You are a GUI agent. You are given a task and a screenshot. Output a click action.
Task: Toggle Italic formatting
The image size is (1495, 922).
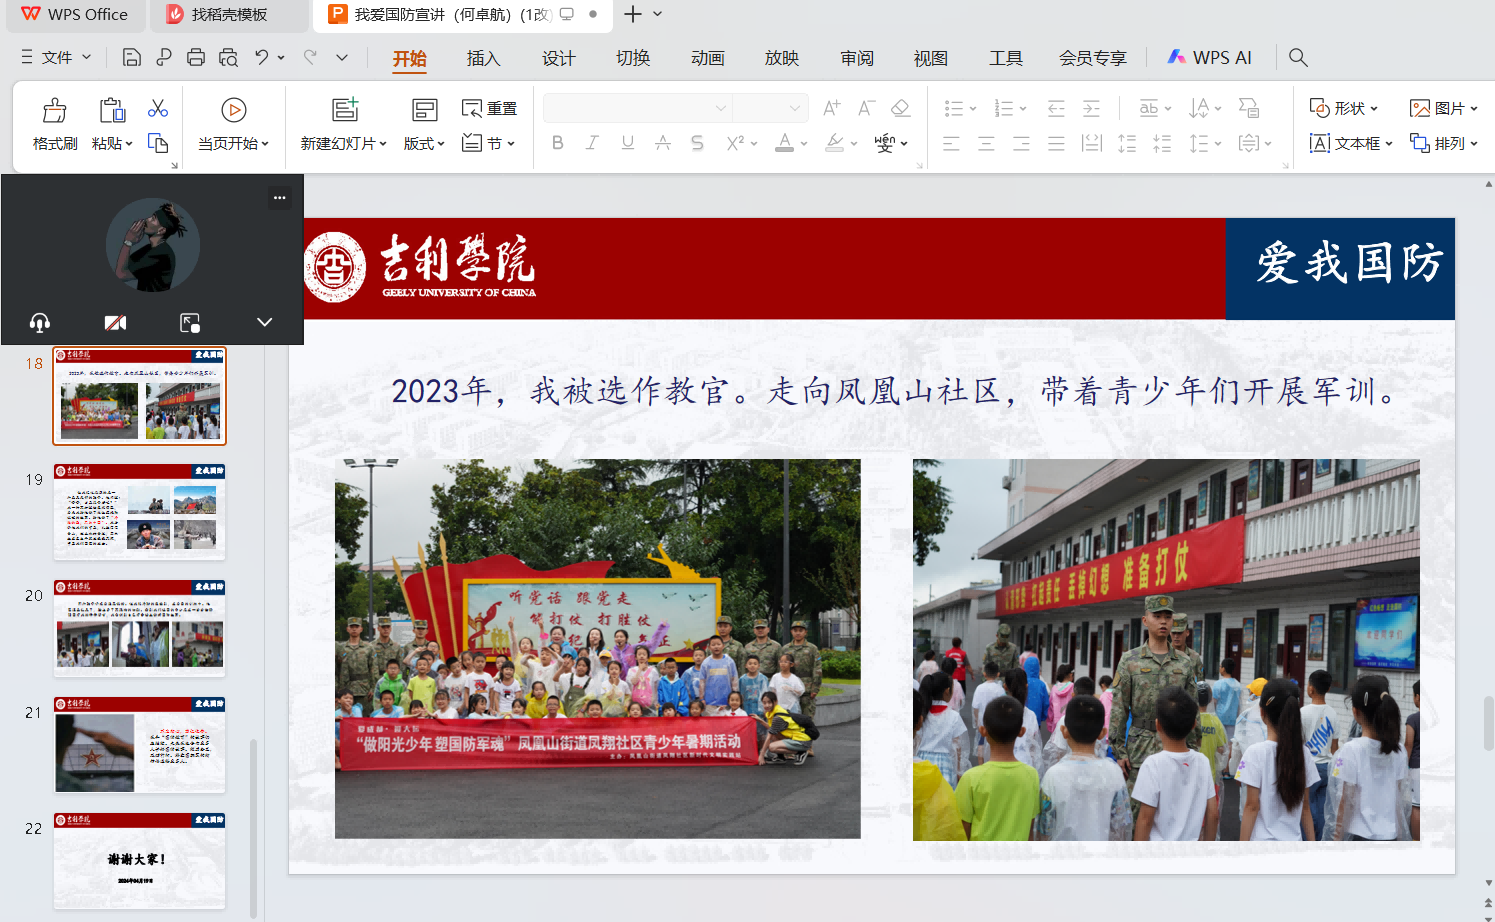click(592, 143)
